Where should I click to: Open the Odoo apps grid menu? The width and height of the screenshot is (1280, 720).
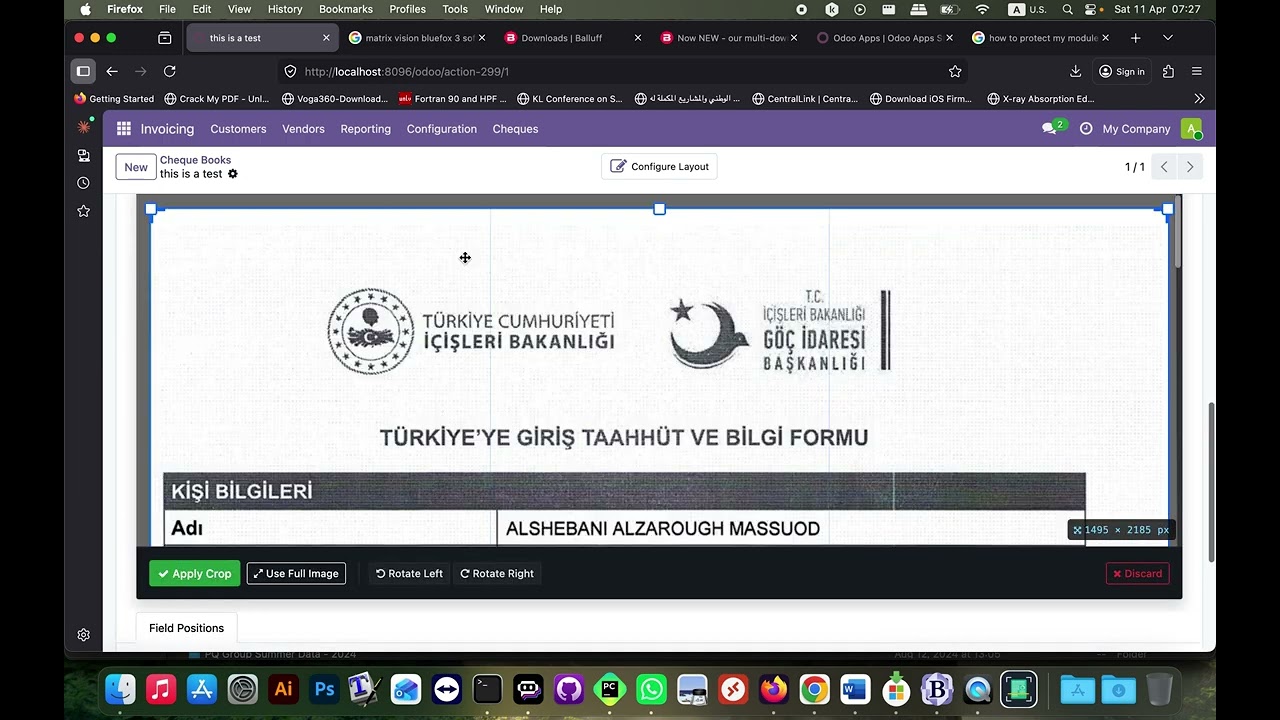click(x=124, y=129)
